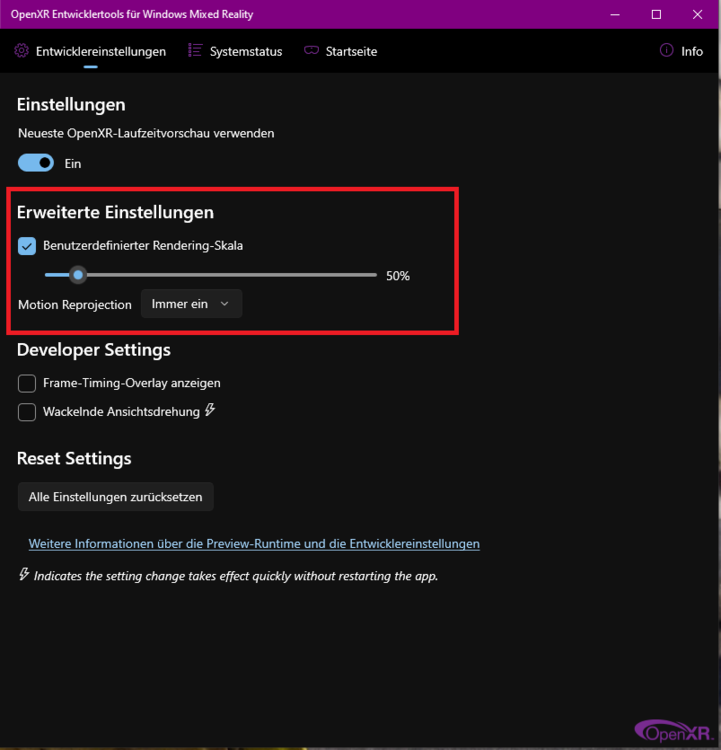Click the rendering scale slider thumb
Screen dimensions: 721x750
point(78,275)
